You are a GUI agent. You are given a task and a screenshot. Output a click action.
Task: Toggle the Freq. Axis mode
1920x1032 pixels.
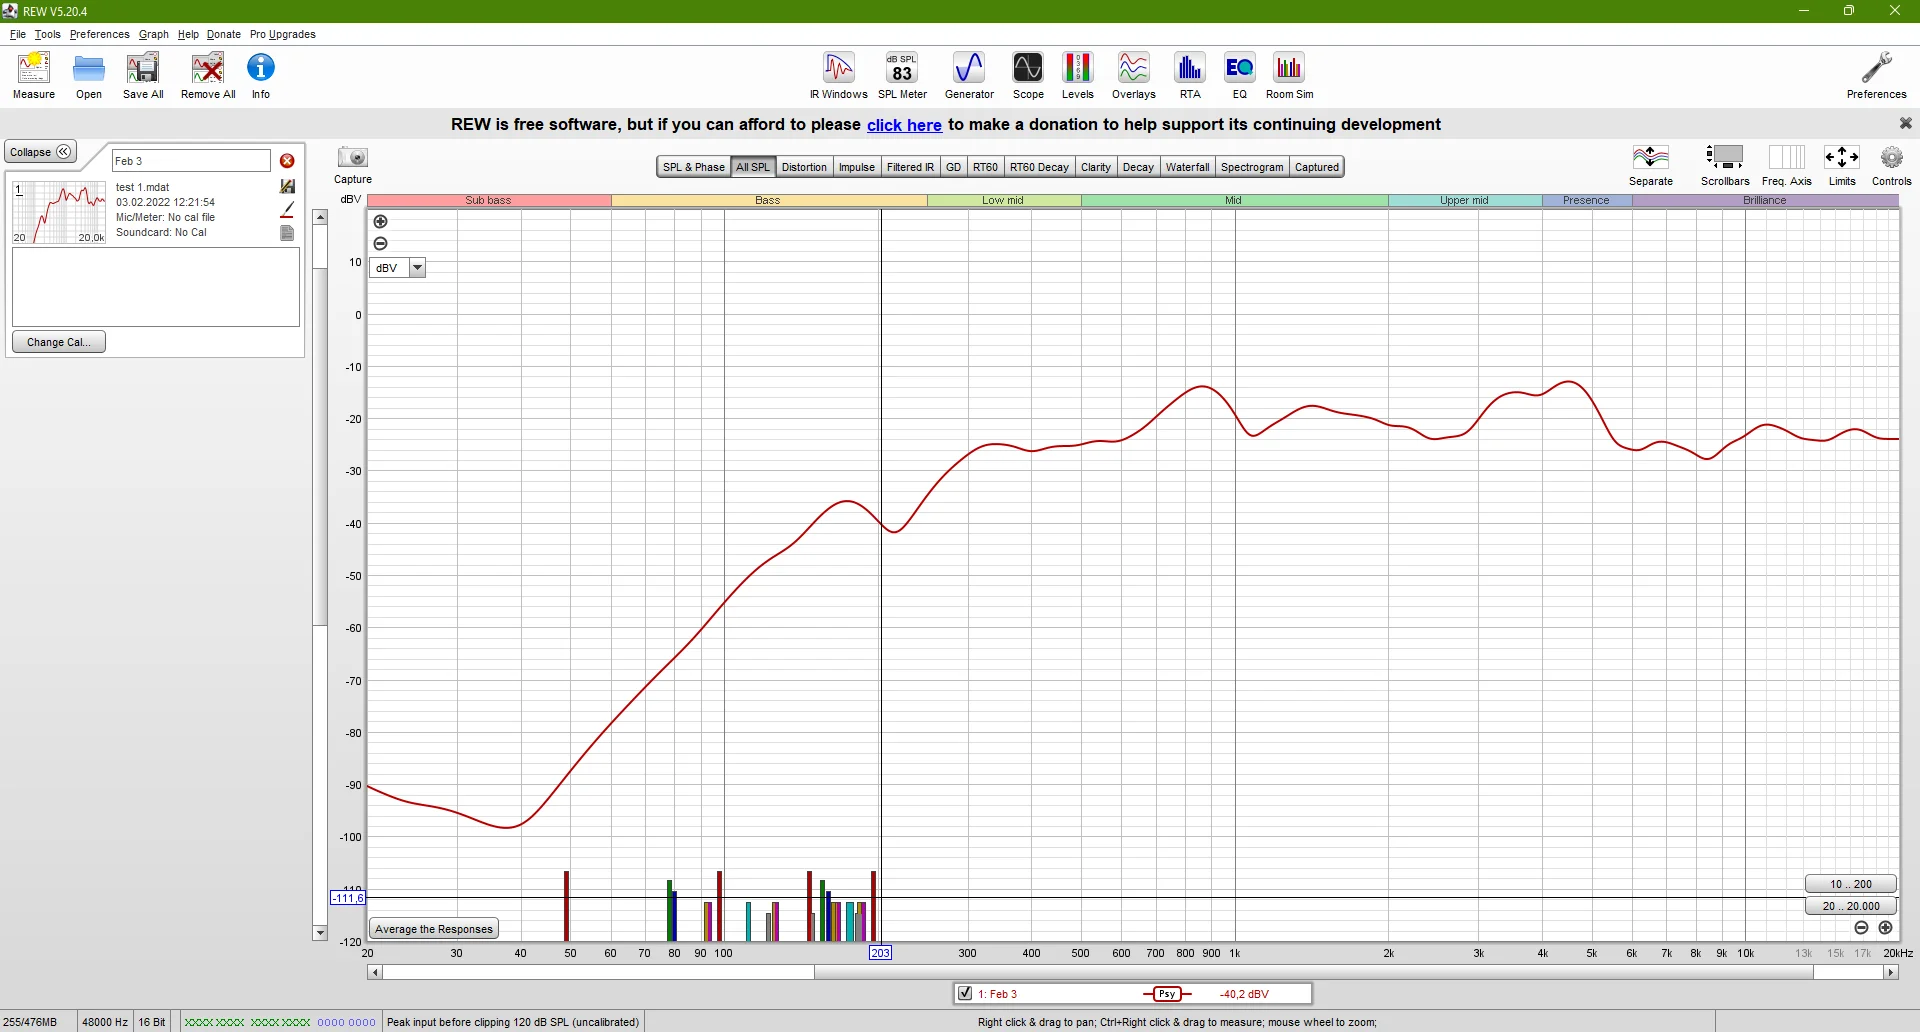[x=1787, y=166]
